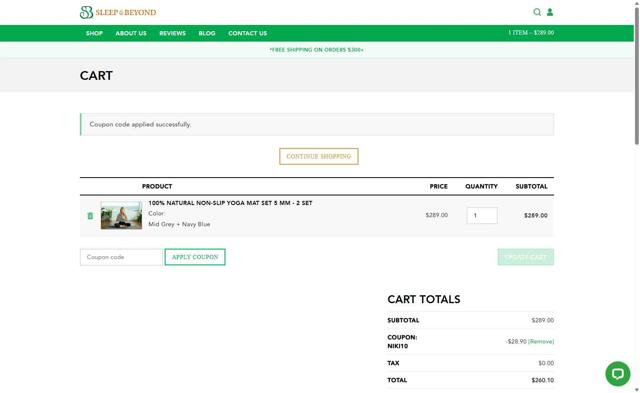Image resolution: width=640 pixels, height=393 pixels.
Task: Open the search magnifier icon
Action: point(537,12)
